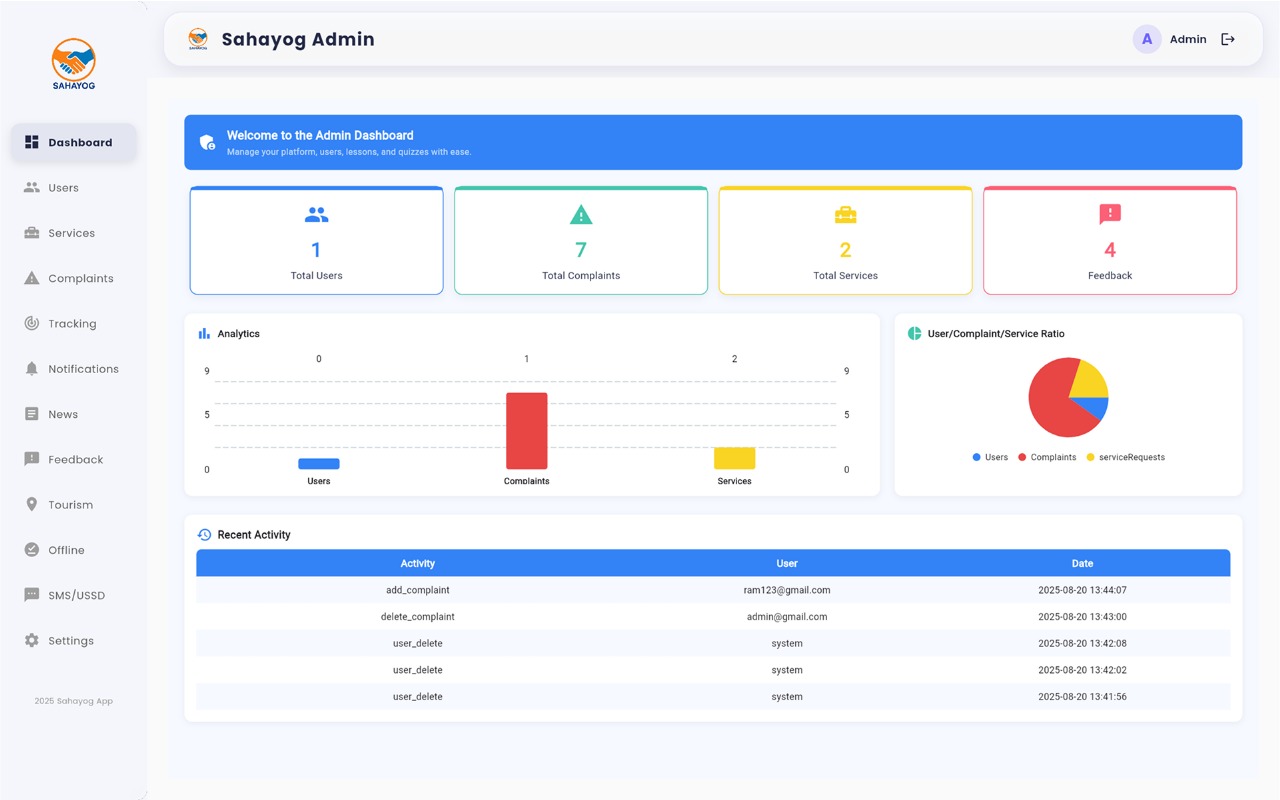Click the Sahayog logo in sidebar
The image size is (1280, 800).
click(74, 63)
